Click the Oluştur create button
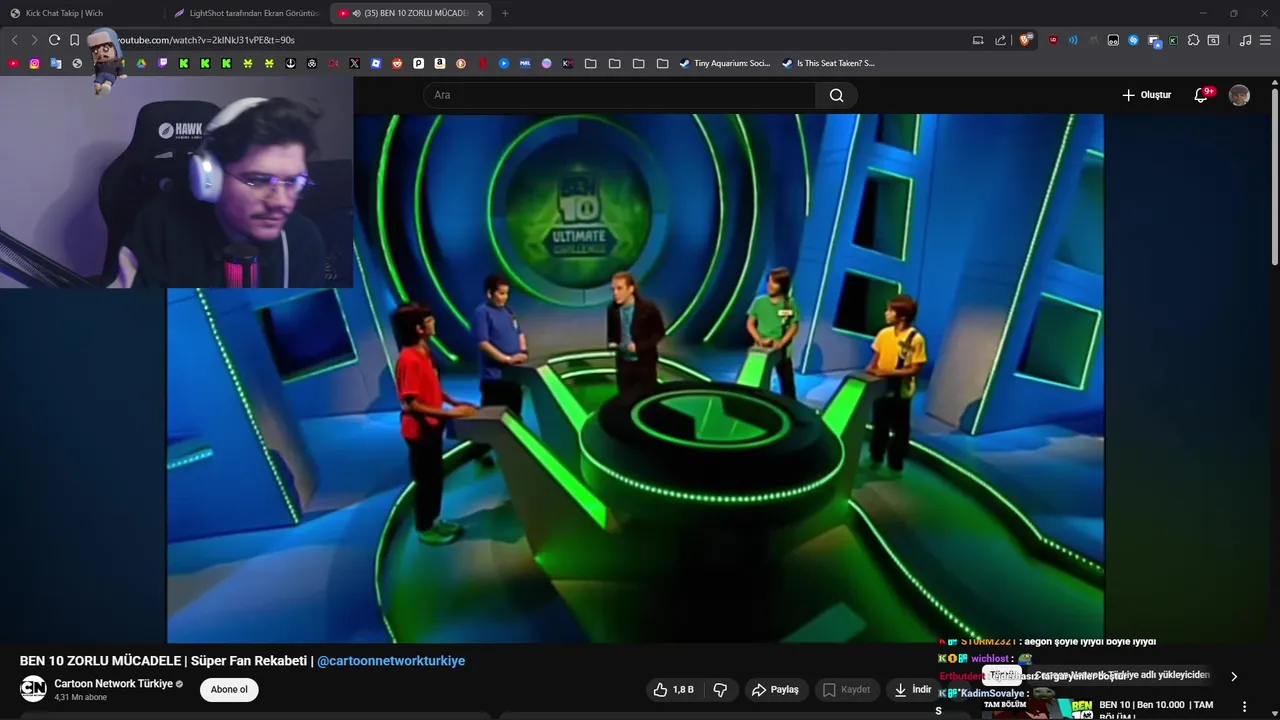 1146,95
